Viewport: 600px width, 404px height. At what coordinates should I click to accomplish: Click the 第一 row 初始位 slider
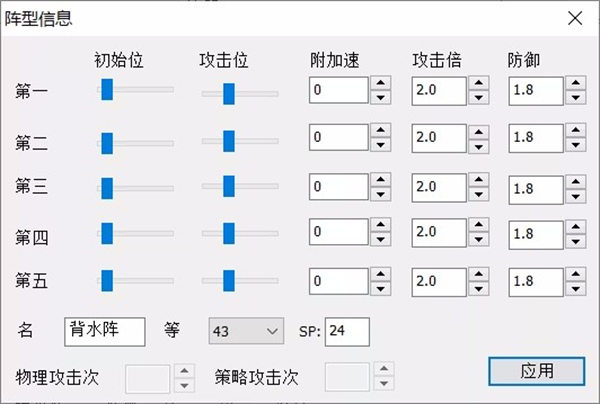coord(135,90)
